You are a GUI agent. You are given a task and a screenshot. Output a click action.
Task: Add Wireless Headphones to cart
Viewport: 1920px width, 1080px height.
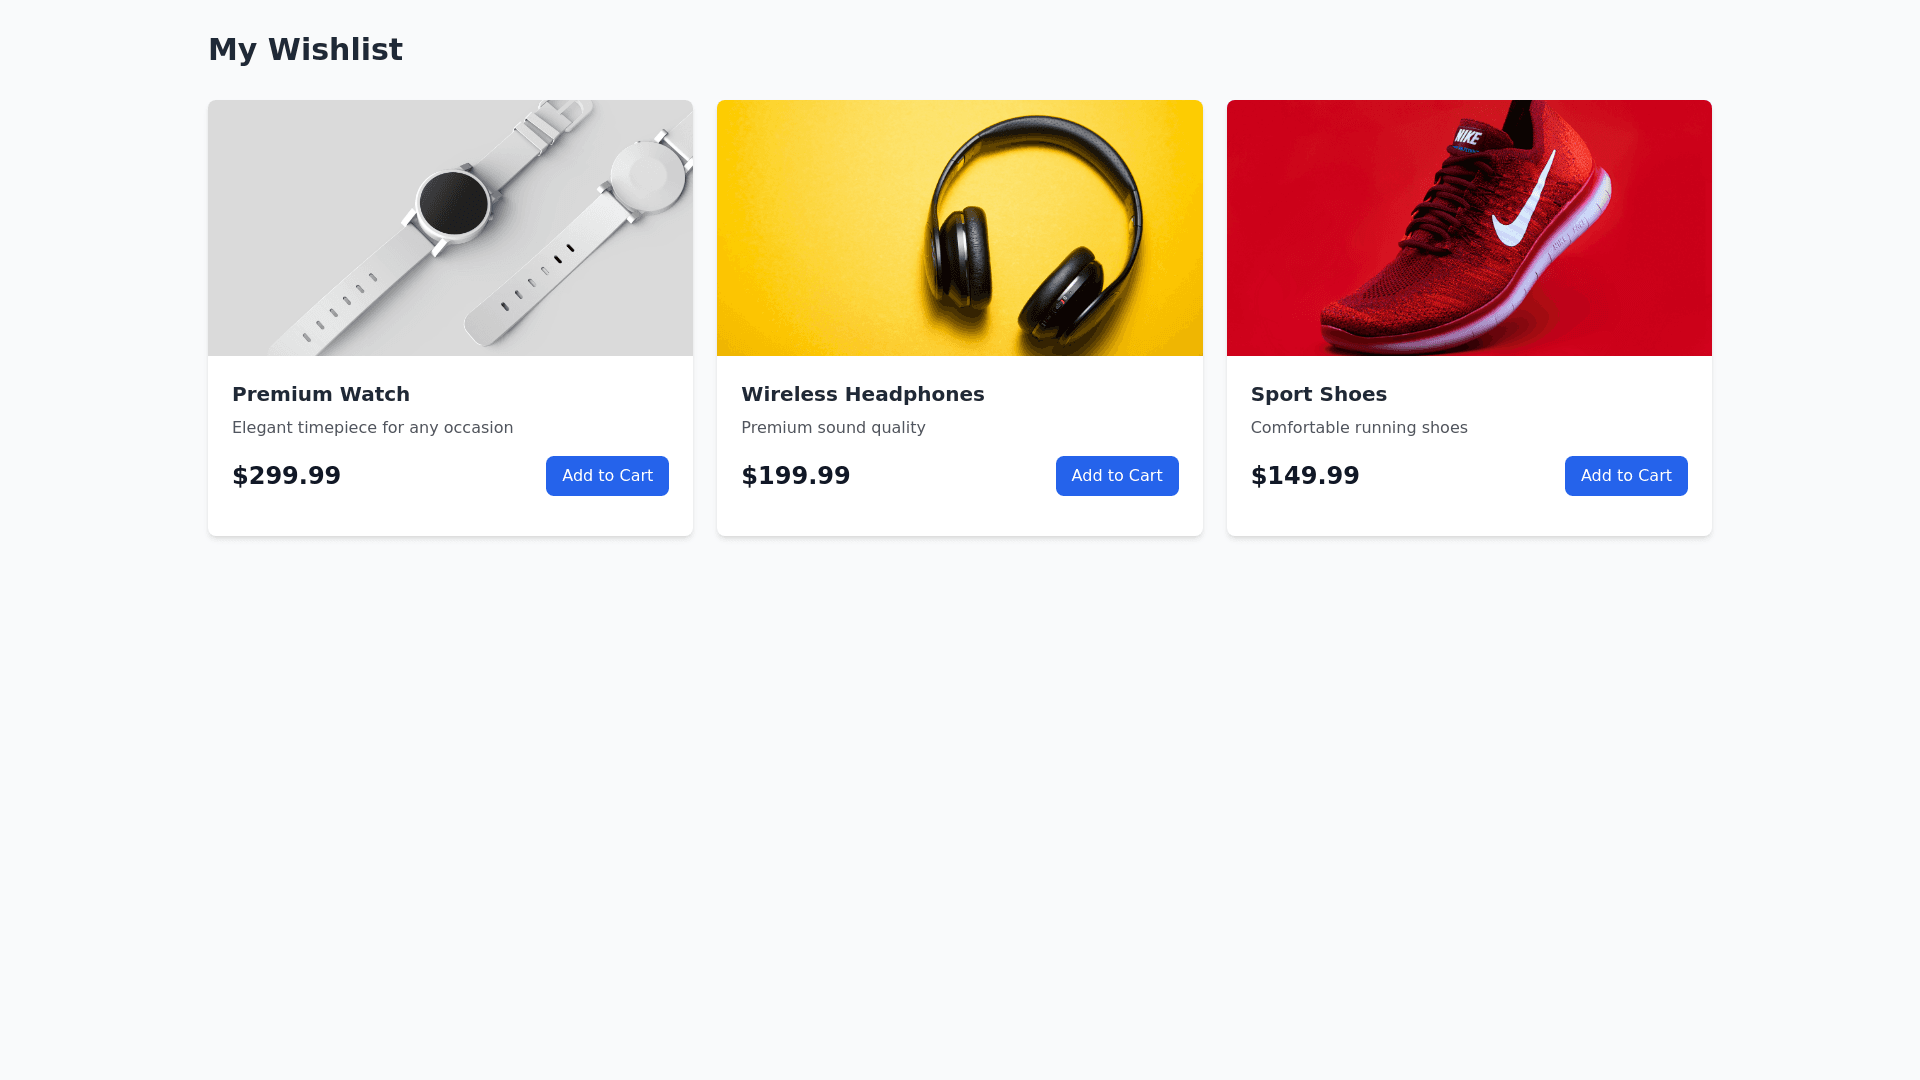[x=1117, y=476]
